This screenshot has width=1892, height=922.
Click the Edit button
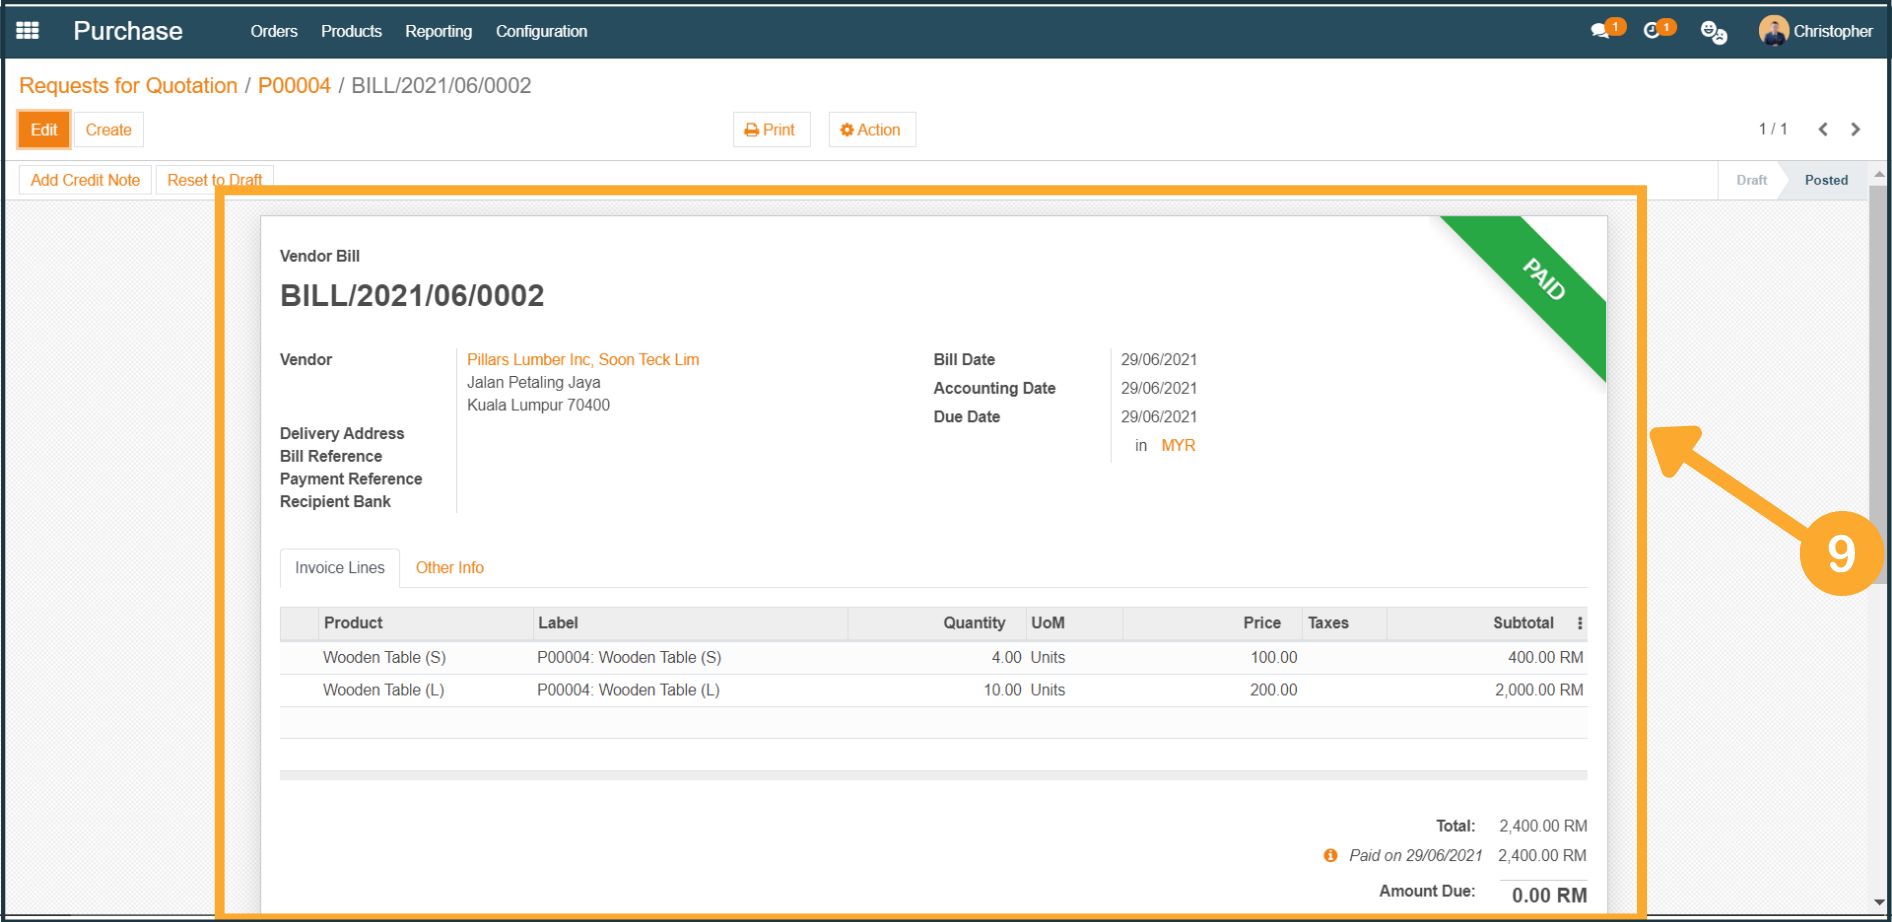(44, 130)
